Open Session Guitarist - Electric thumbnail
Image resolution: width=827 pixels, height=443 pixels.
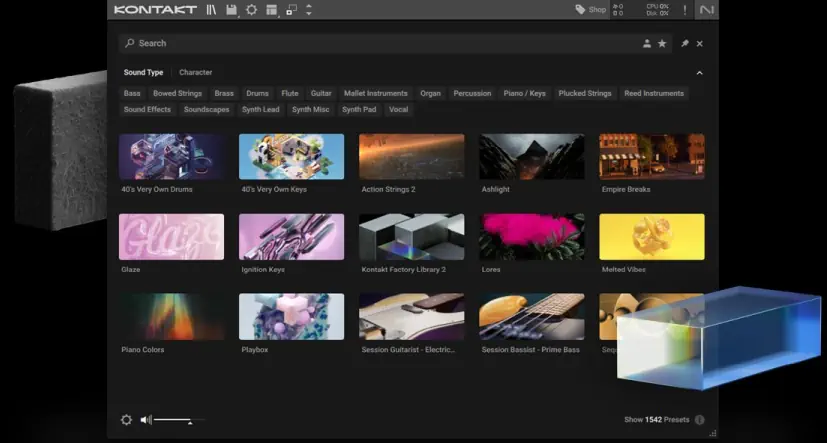(x=412, y=316)
